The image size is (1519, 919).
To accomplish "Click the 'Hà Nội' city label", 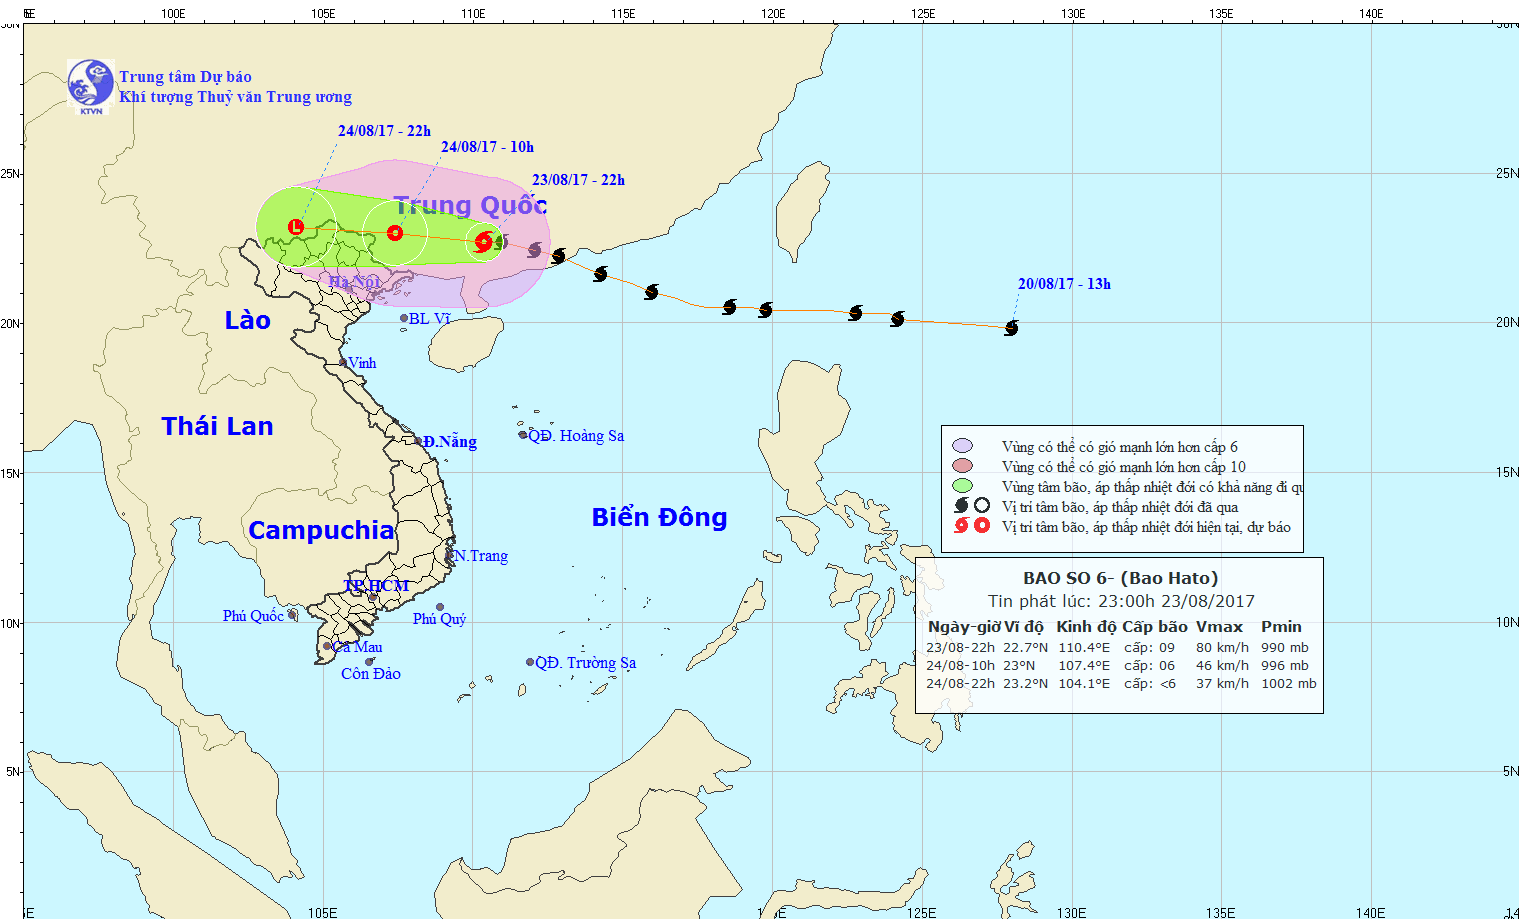I will click(354, 282).
